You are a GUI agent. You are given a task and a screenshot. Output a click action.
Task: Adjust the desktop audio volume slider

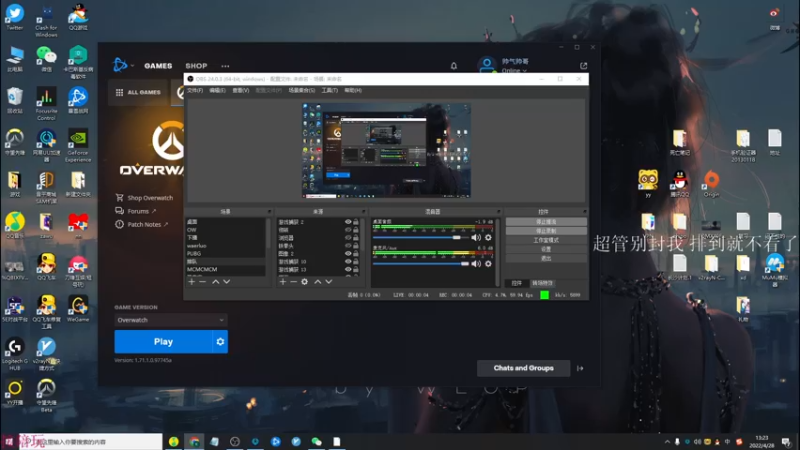[420, 237]
